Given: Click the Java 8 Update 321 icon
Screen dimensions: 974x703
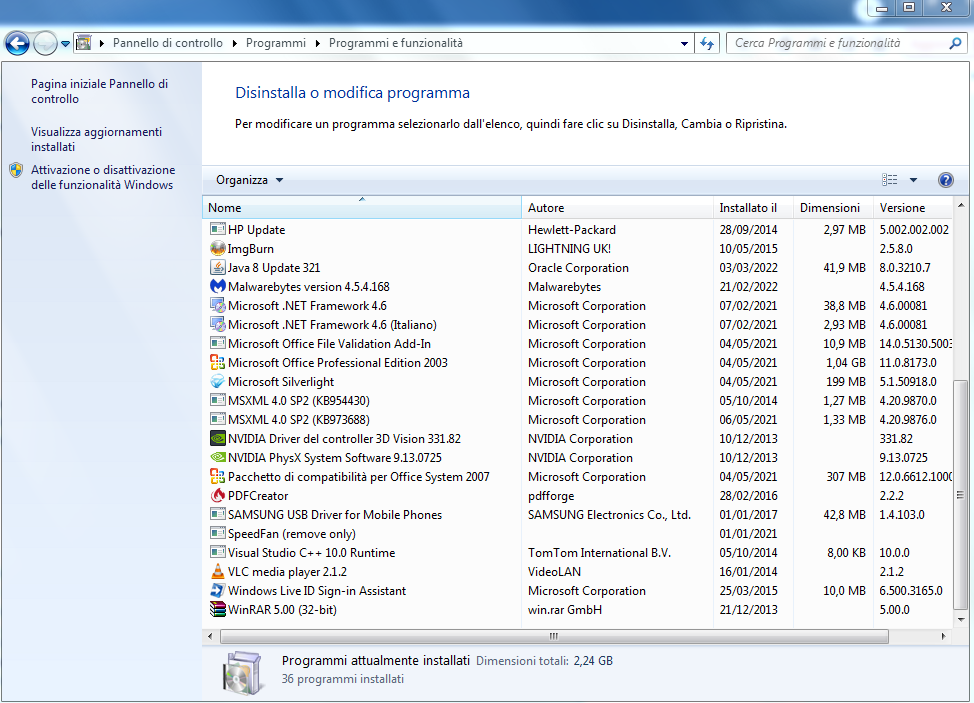Looking at the screenshot, I should click(218, 268).
